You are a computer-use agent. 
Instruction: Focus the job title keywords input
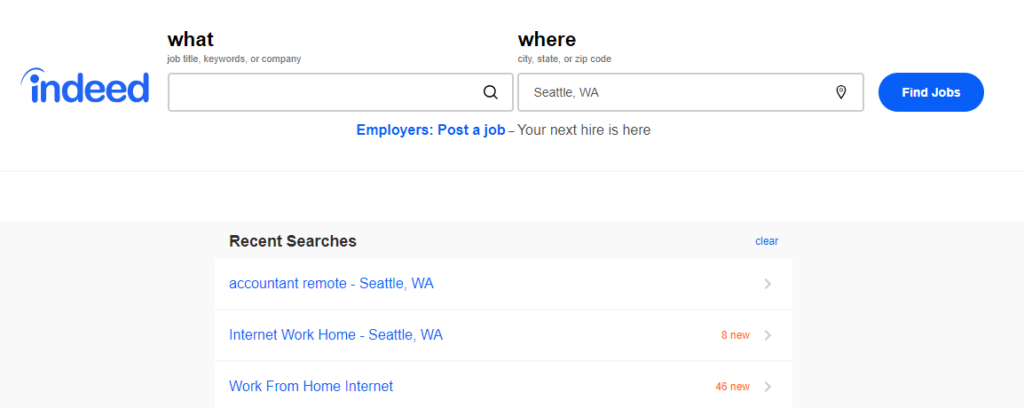point(340,92)
